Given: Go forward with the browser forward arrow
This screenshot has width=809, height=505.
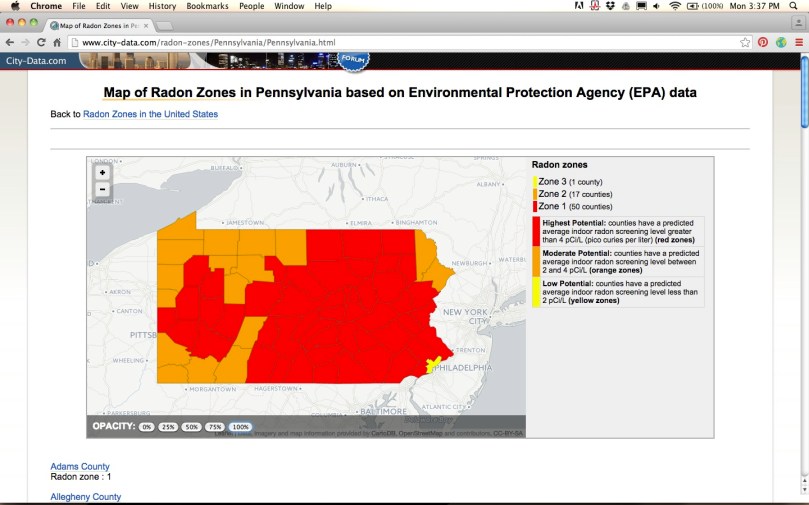Looking at the screenshot, I should click(x=25, y=42).
